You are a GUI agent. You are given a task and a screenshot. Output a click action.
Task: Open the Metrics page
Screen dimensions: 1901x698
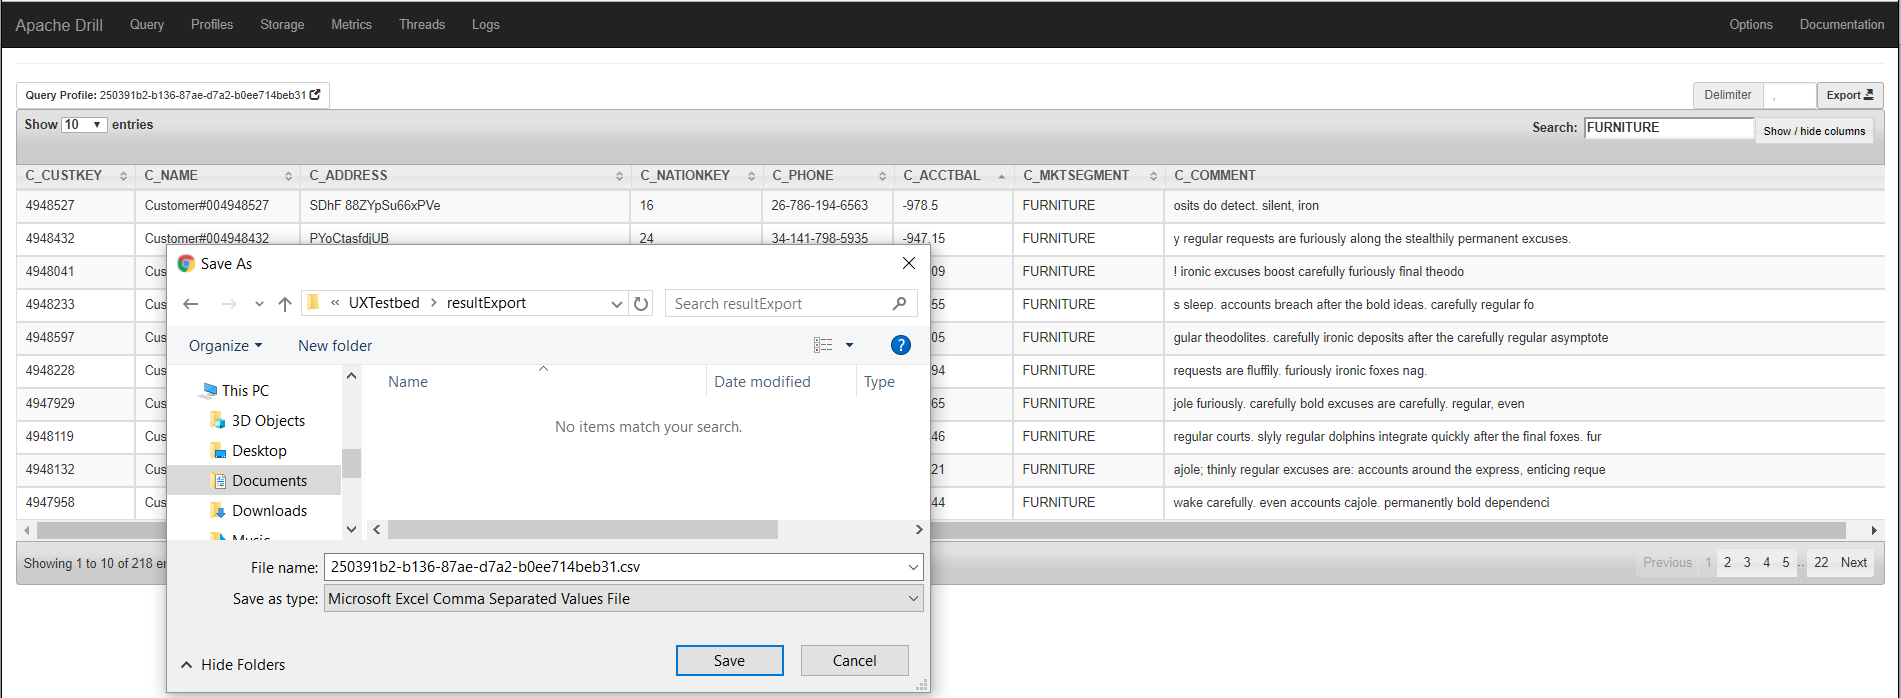[x=351, y=24]
